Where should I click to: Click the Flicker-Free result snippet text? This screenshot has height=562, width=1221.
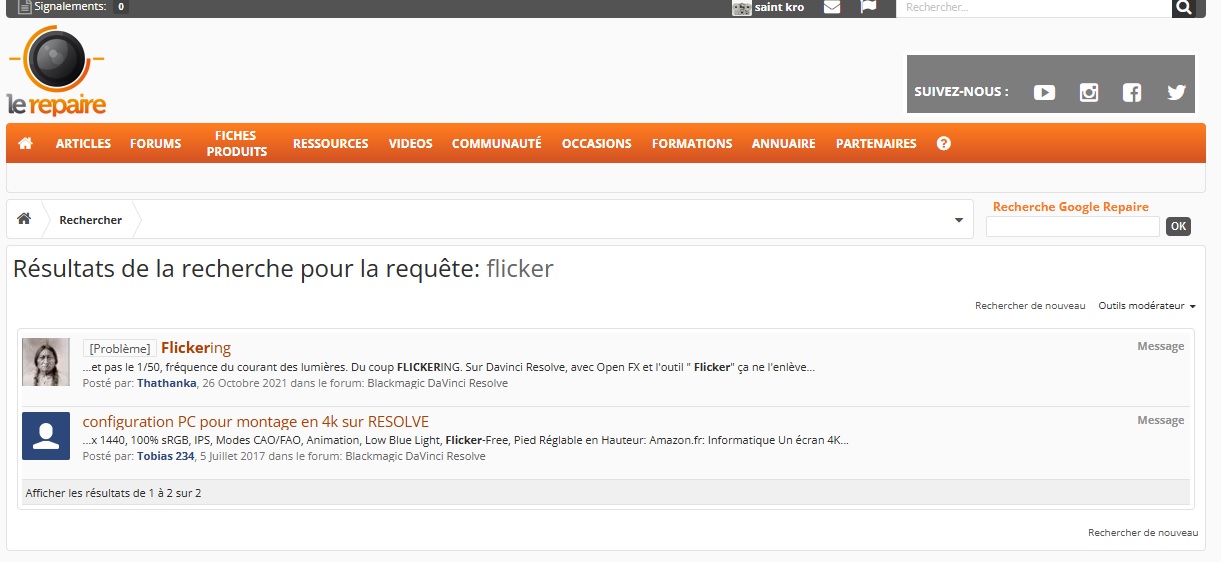pyautogui.click(x=466, y=440)
